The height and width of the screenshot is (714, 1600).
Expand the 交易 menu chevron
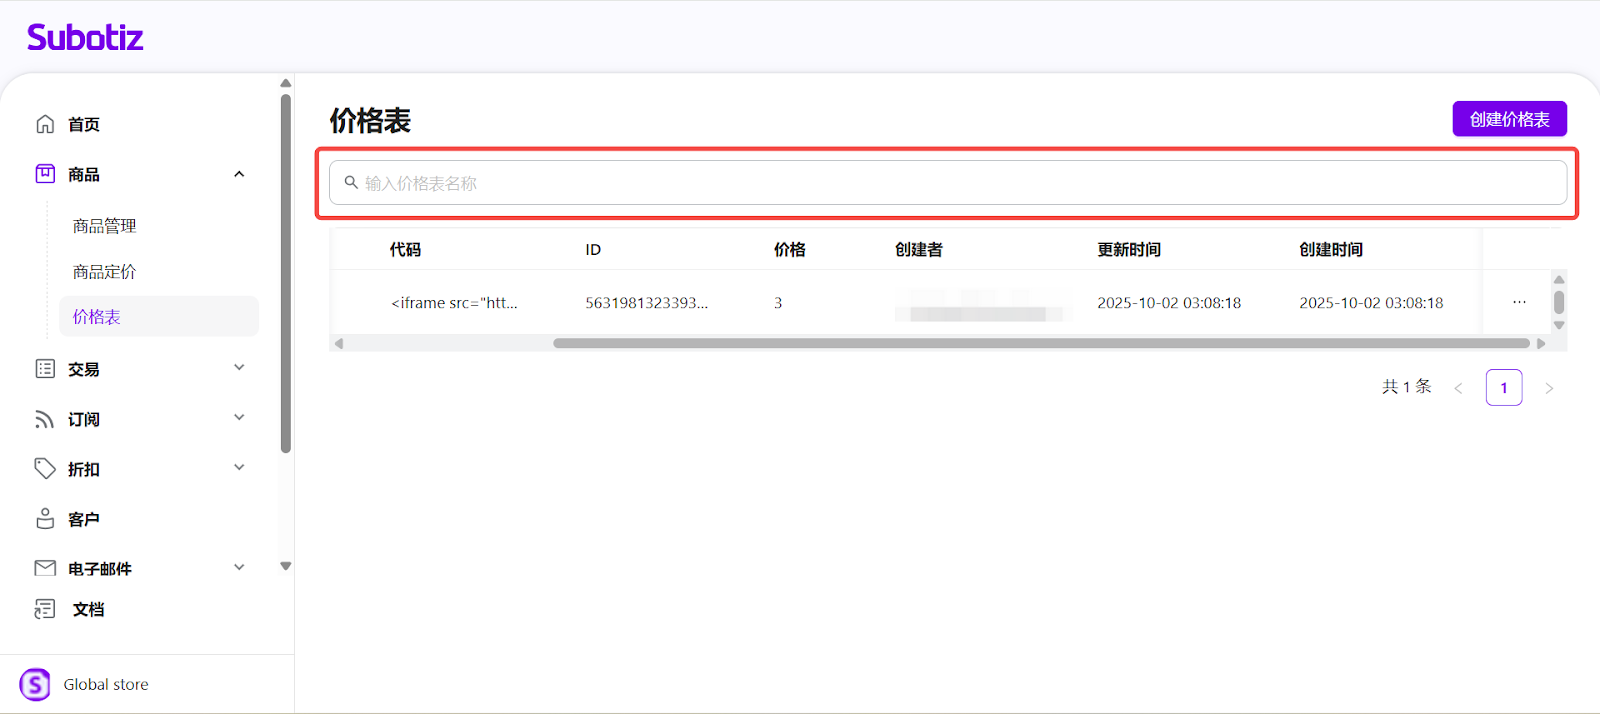pyautogui.click(x=239, y=368)
